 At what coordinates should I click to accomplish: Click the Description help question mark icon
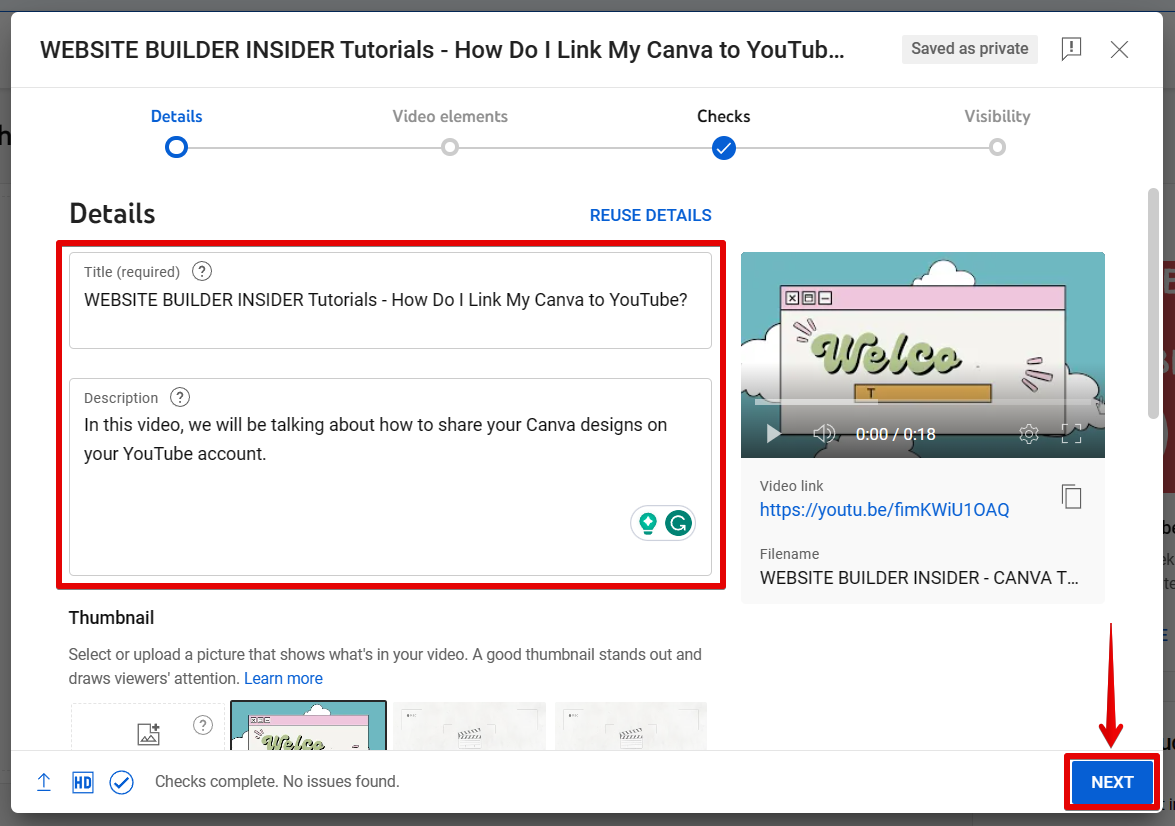pos(180,397)
